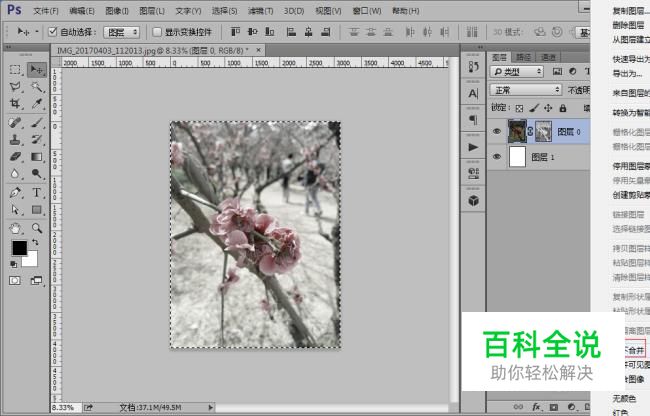The height and width of the screenshot is (416, 650).
Task: Select the Clone Stamp tool
Action: pos(15,140)
